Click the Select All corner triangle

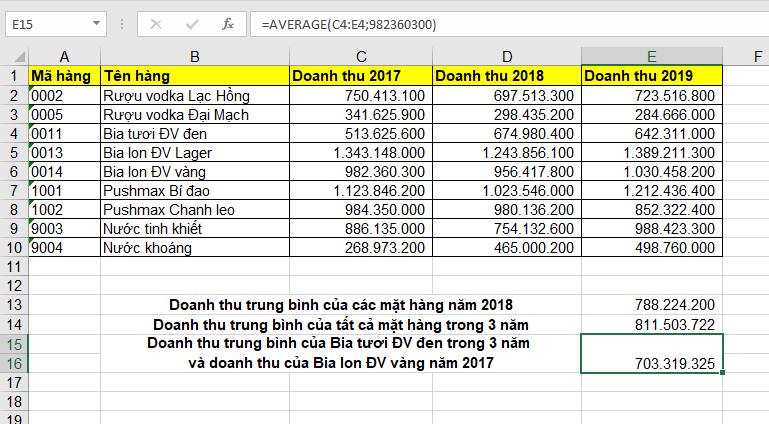15,55
